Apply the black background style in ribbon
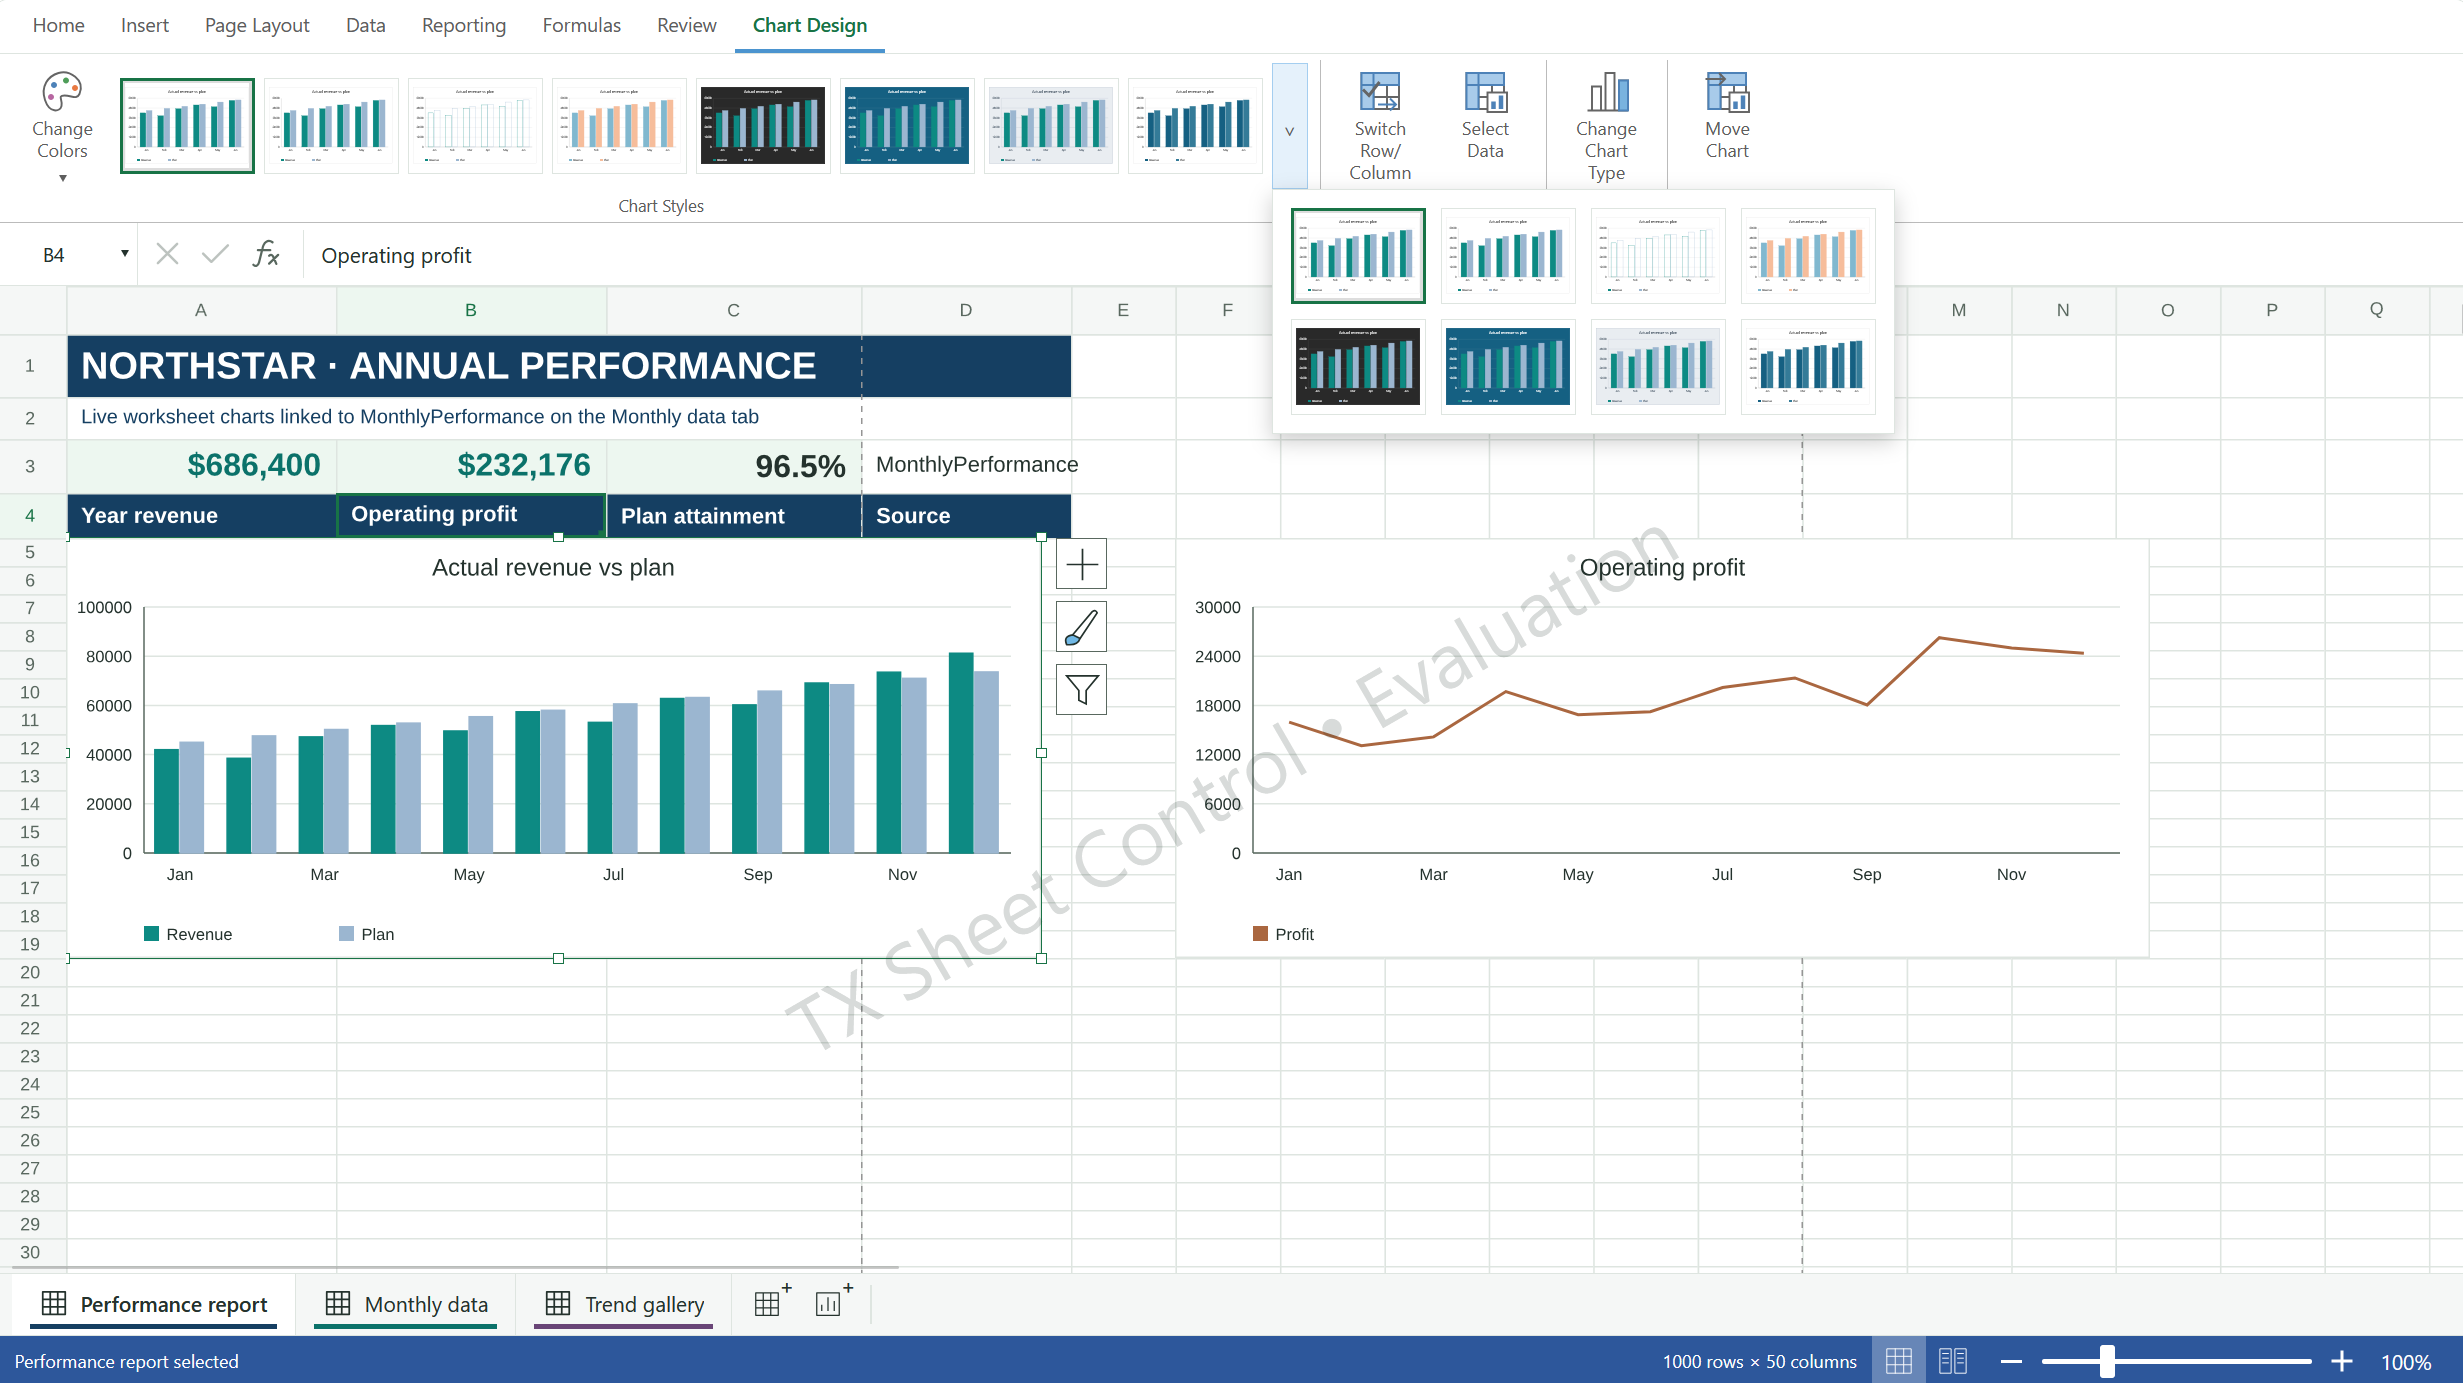The height and width of the screenshot is (1383, 2463). [763, 126]
